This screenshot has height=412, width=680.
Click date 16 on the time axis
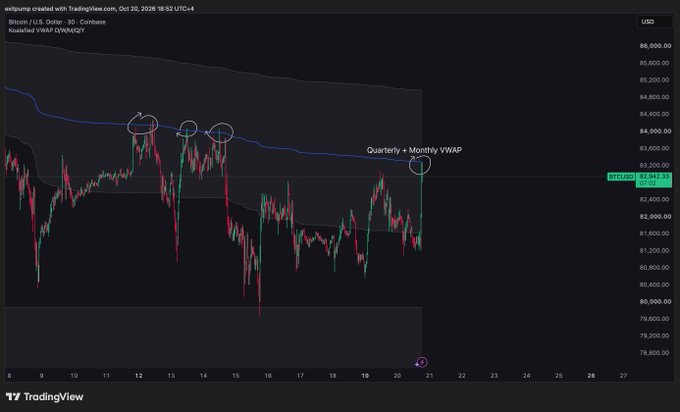pyautogui.click(x=268, y=376)
